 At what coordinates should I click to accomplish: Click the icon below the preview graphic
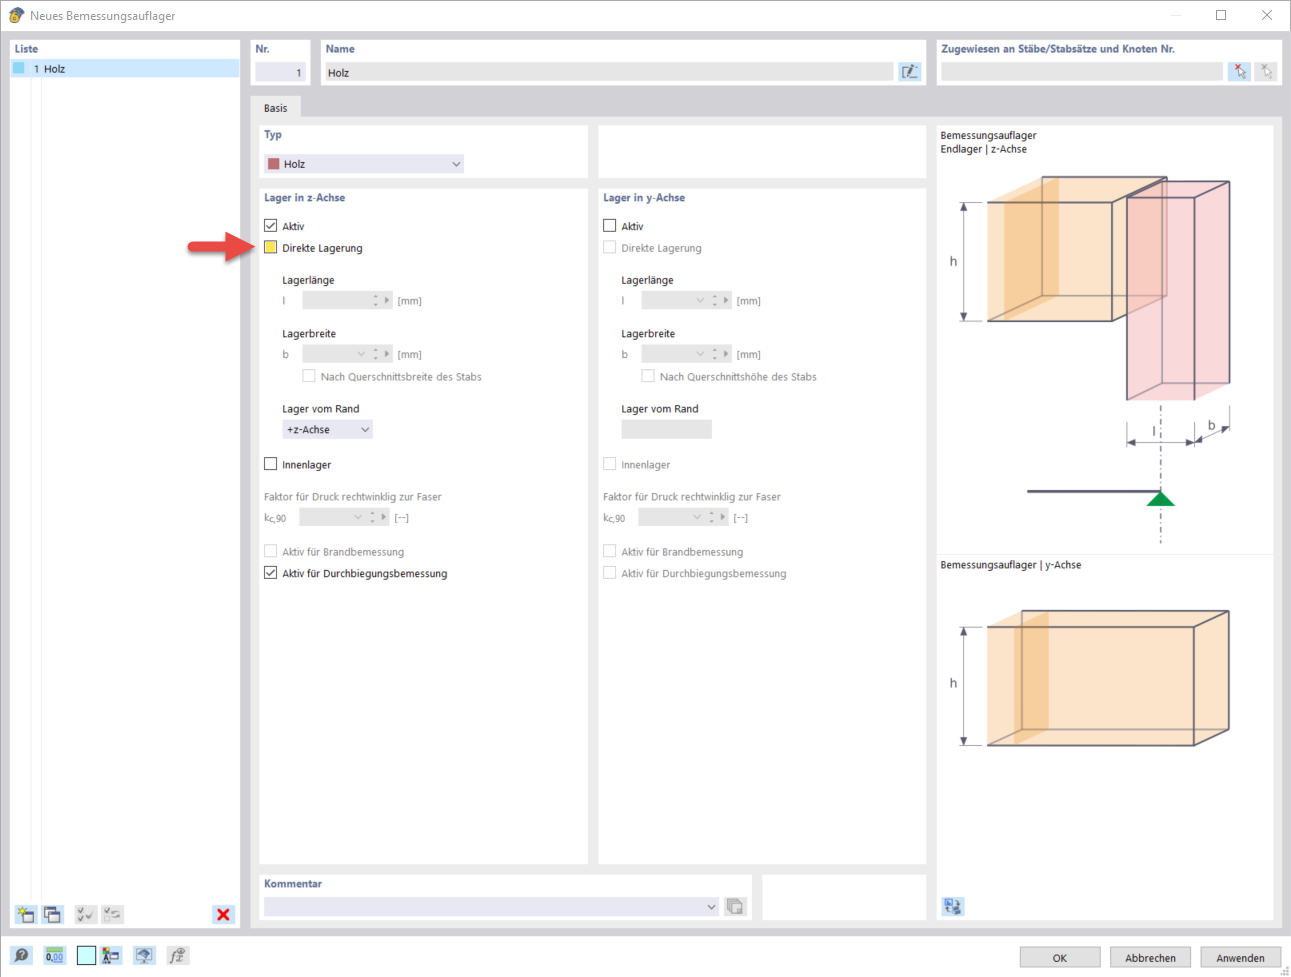952,906
